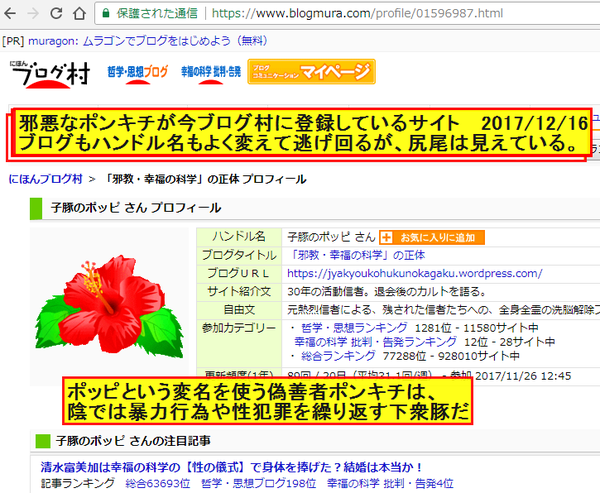Open the 幸福の科学 批判・告発 header tab
600x493 pixels.
click(x=211, y=72)
